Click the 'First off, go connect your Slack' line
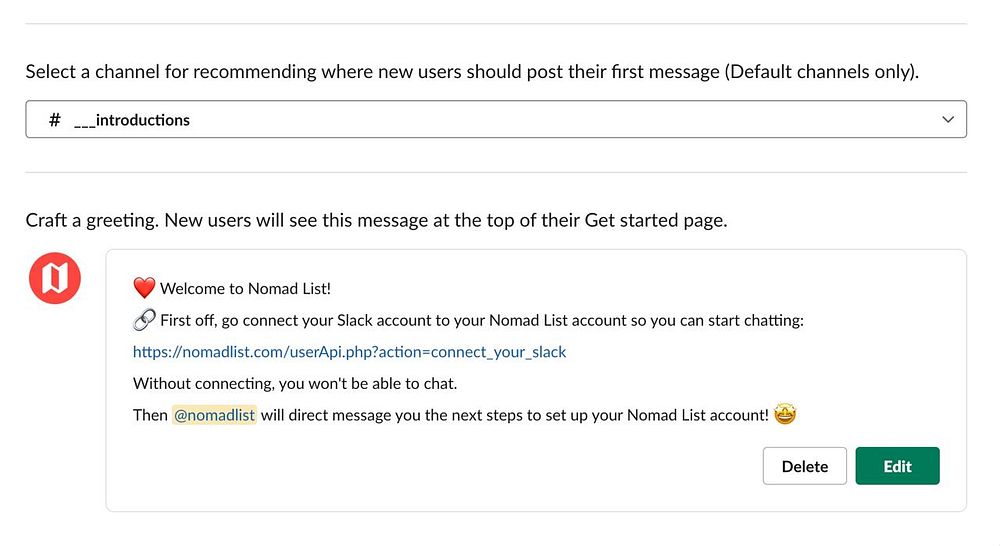The width and height of the screenshot is (1000, 546). pyautogui.click(x=482, y=321)
